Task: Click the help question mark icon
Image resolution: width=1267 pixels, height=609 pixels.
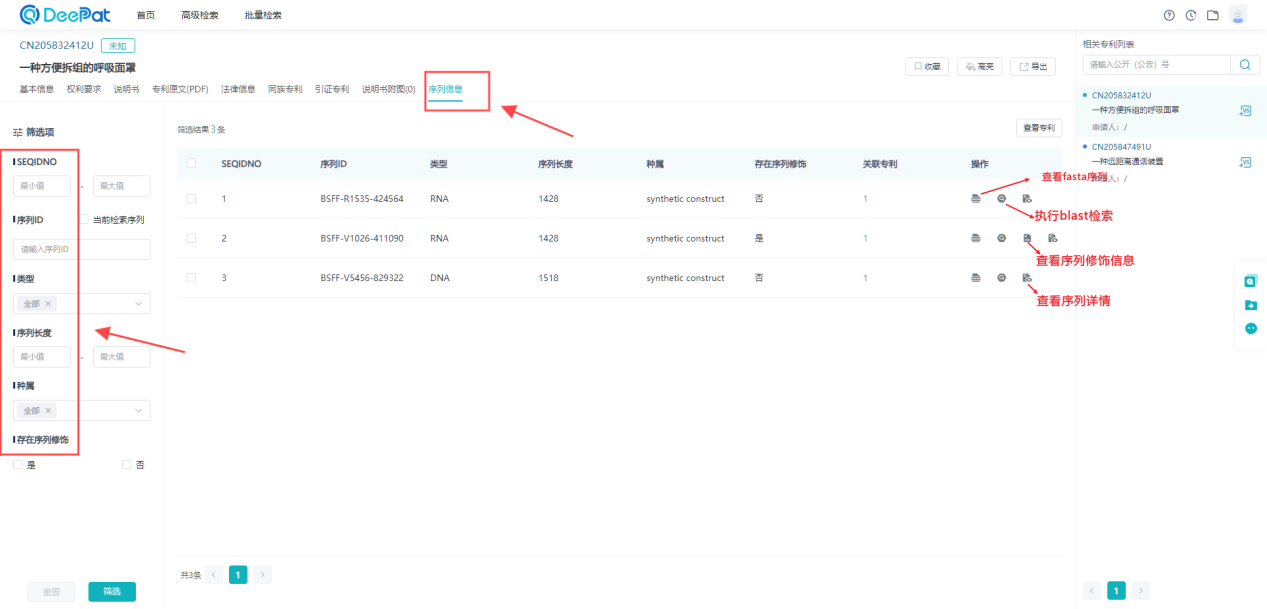Action: 1169,15
